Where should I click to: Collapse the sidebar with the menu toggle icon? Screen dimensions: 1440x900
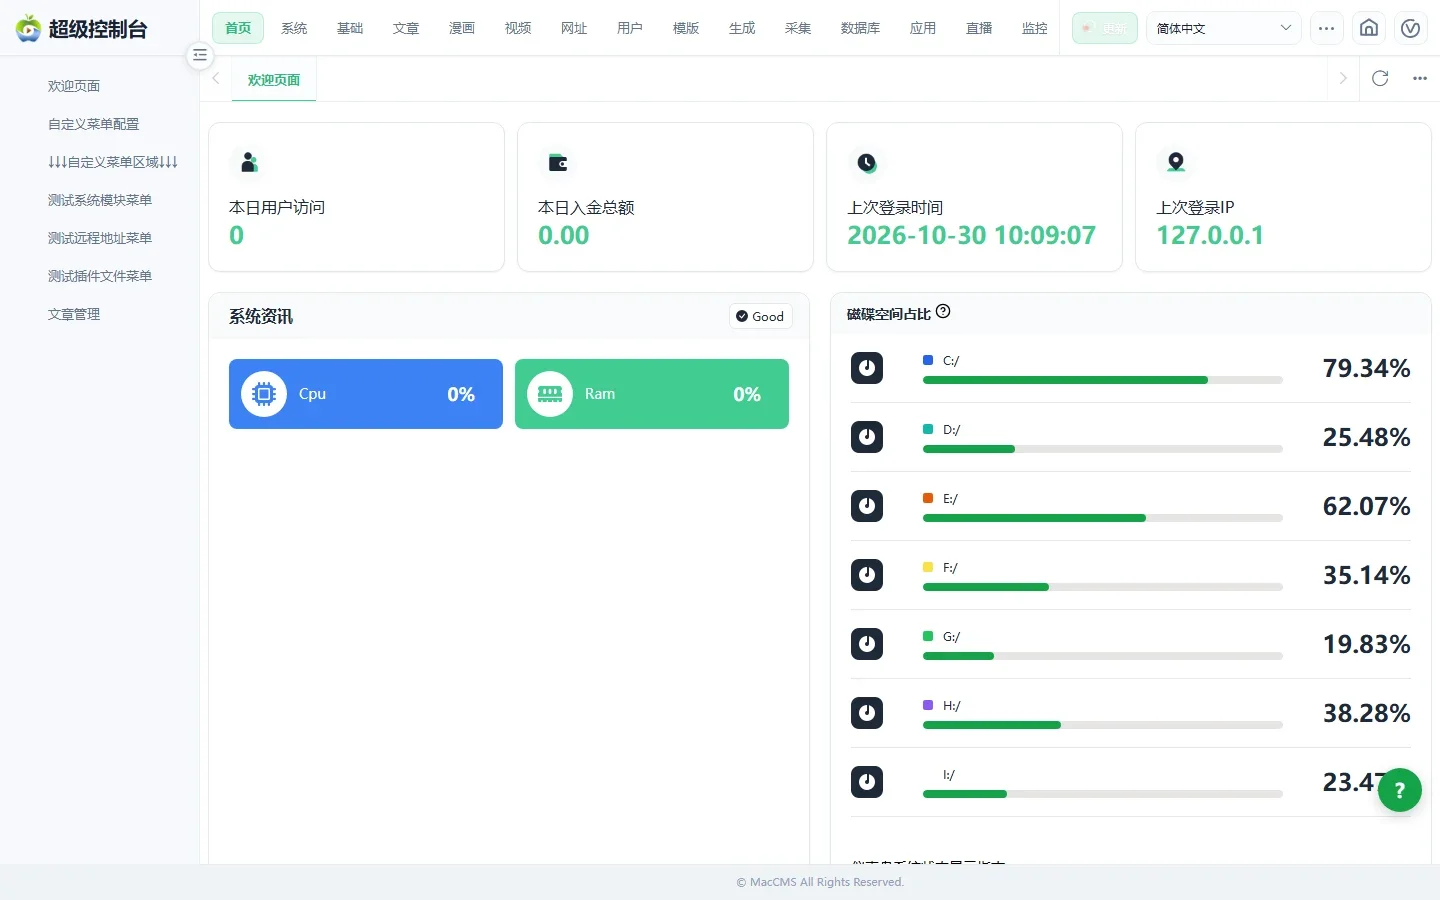click(x=200, y=55)
